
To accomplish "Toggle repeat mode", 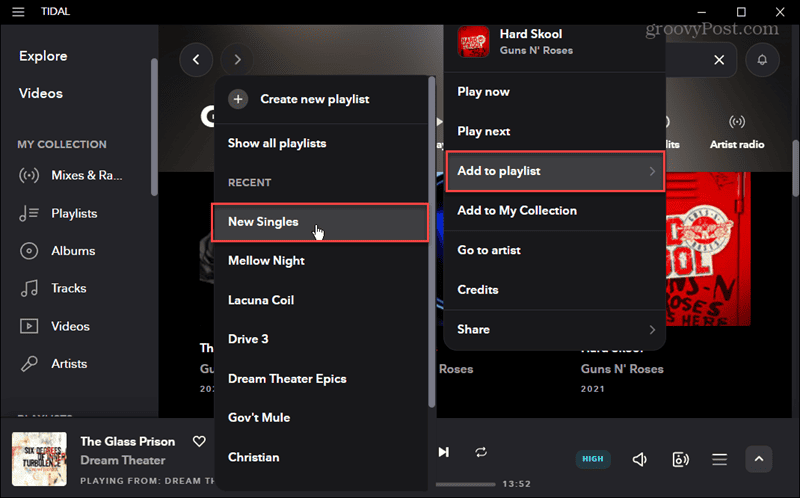I will 481,452.
